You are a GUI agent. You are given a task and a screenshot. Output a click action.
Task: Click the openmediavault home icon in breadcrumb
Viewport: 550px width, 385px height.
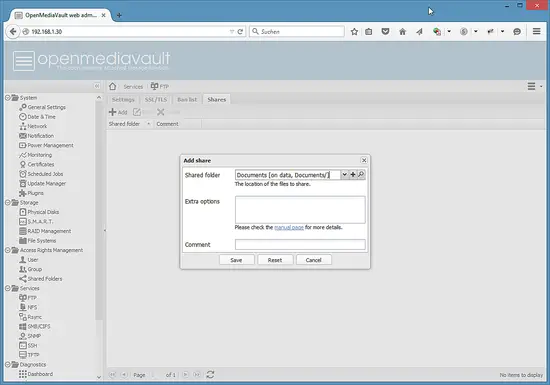113,86
